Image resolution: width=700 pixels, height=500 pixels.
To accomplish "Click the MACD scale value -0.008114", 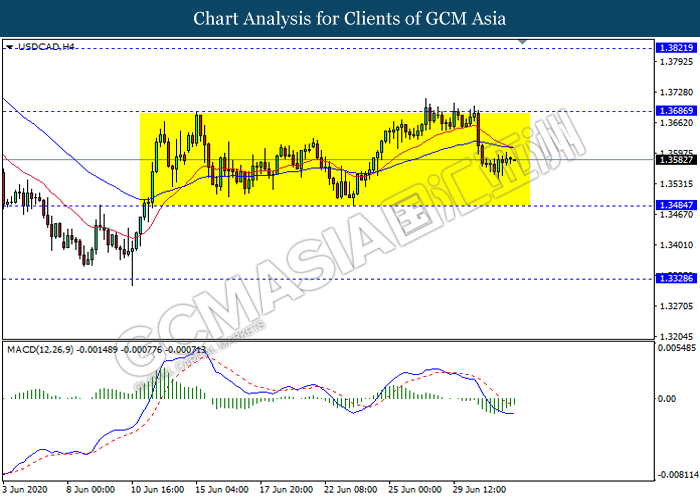I will pos(679,475).
